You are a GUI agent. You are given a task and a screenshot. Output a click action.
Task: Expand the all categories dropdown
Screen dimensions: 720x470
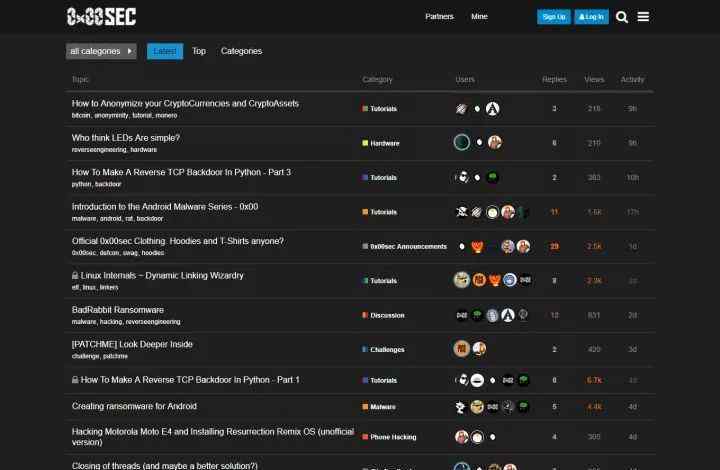pyautogui.click(x=101, y=51)
